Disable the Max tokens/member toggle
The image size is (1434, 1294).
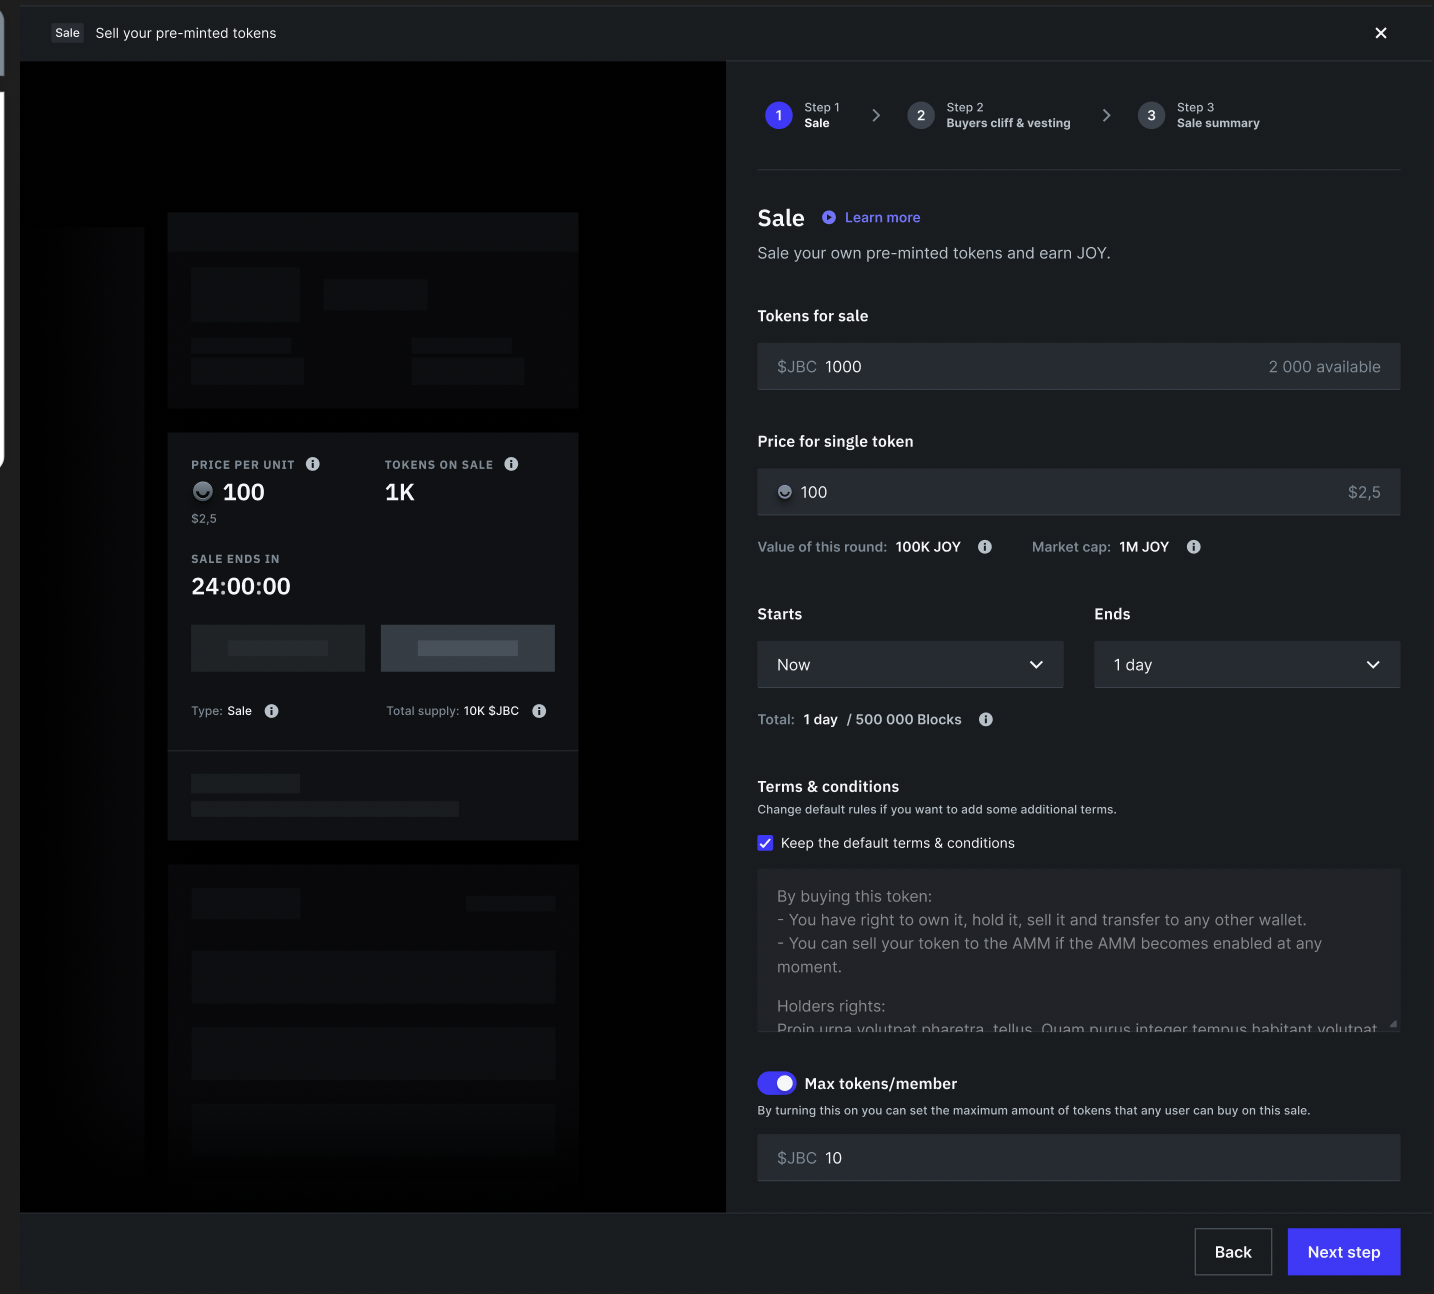pyautogui.click(x=777, y=1083)
